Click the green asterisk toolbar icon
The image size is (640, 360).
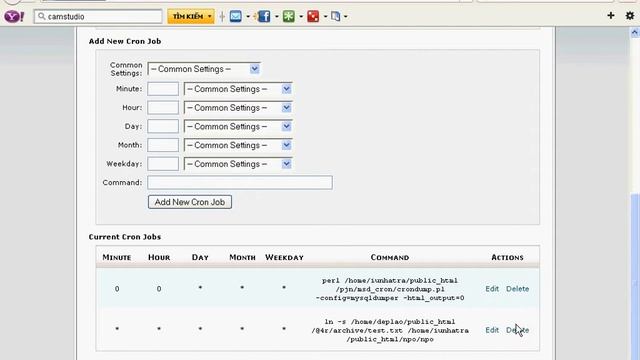point(289,16)
